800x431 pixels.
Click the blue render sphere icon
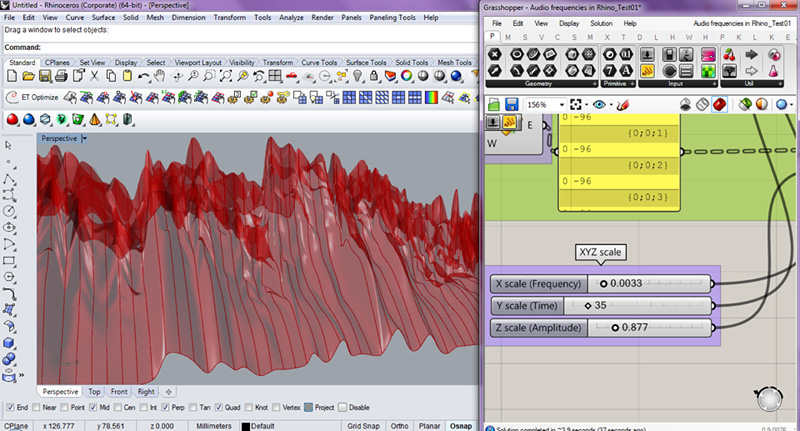[x=456, y=76]
